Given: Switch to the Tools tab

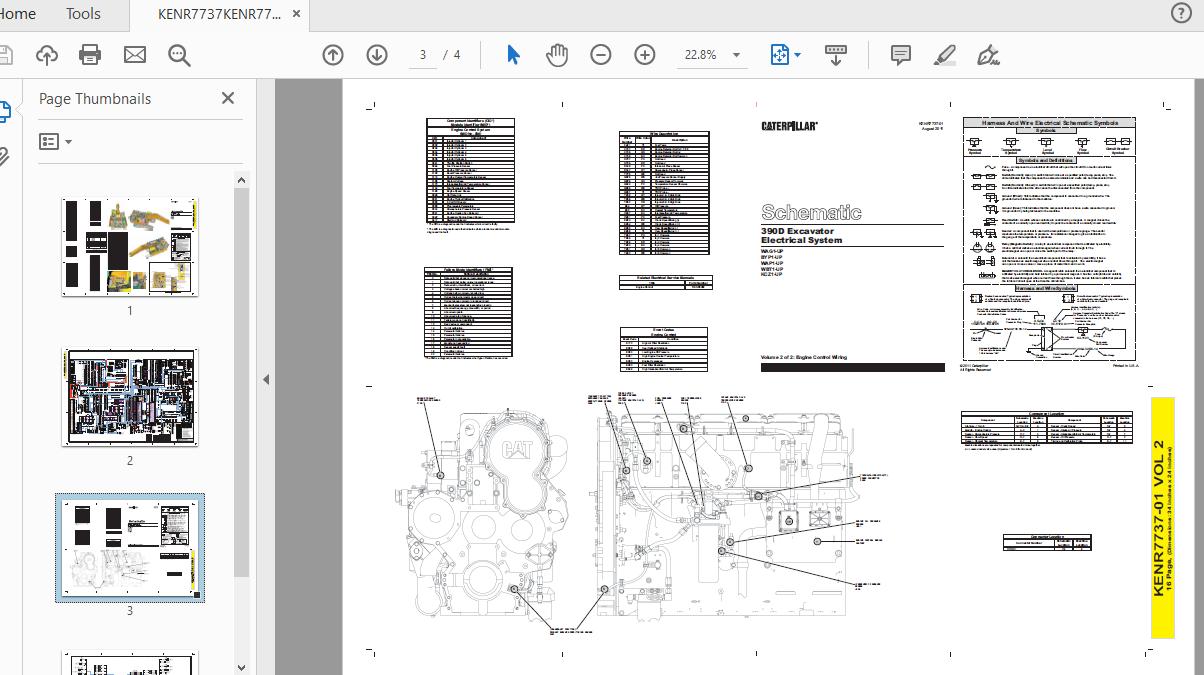Looking at the screenshot, I should [x=83, y=14].
